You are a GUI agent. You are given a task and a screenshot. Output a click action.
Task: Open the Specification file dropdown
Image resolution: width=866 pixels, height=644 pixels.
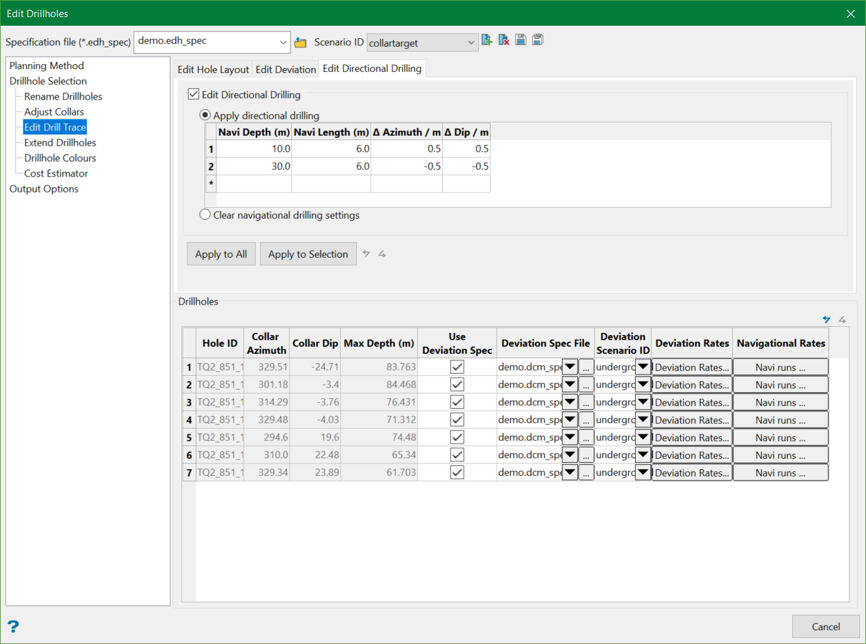tap(282, 42)
